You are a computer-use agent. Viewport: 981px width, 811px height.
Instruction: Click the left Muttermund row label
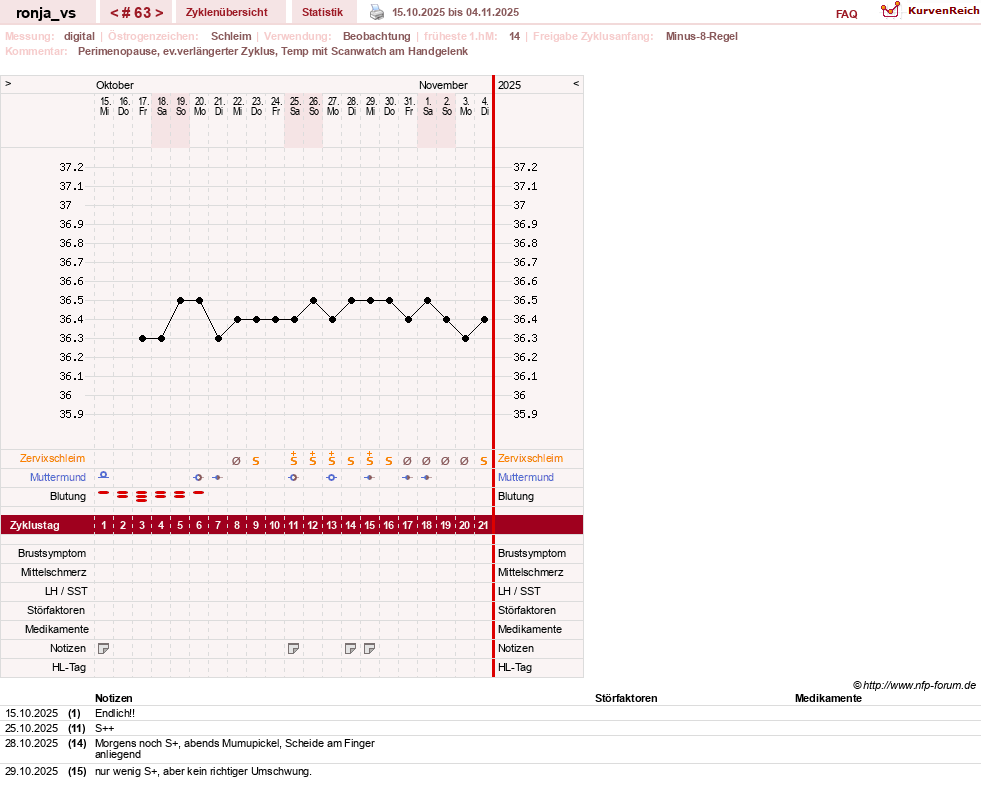(x=58, y=477)
